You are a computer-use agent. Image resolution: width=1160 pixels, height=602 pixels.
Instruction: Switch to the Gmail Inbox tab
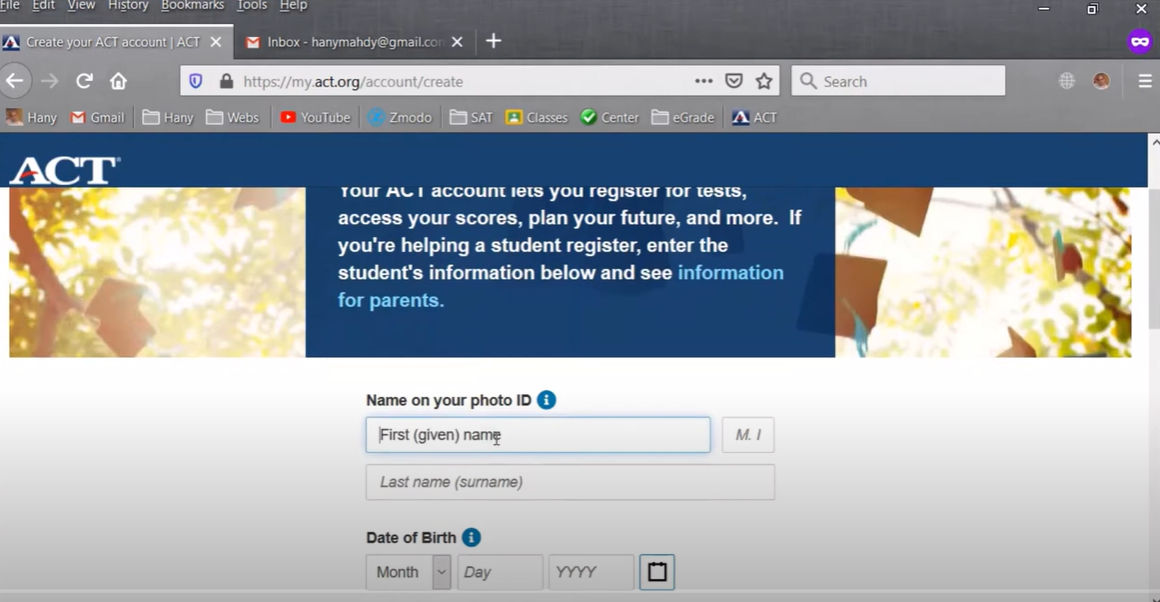coord(354,42)
